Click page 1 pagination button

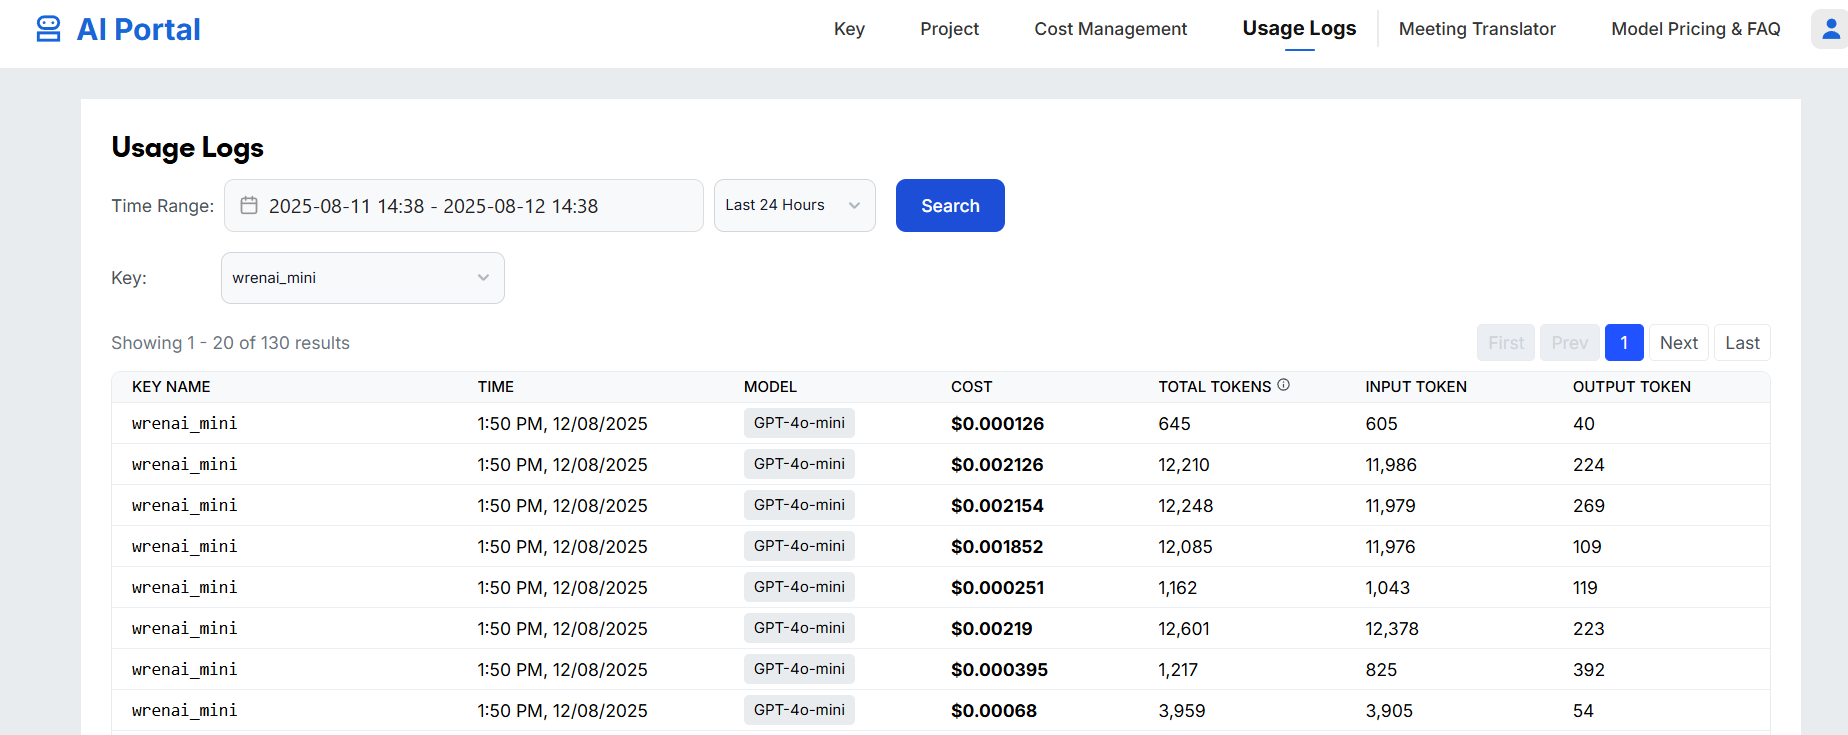coord(1624,343)
